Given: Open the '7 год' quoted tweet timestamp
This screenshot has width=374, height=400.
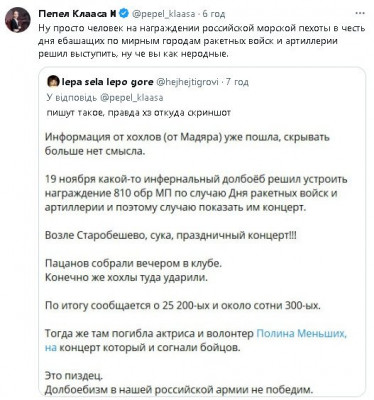Looking at the screenshot, I should point(237,82).
